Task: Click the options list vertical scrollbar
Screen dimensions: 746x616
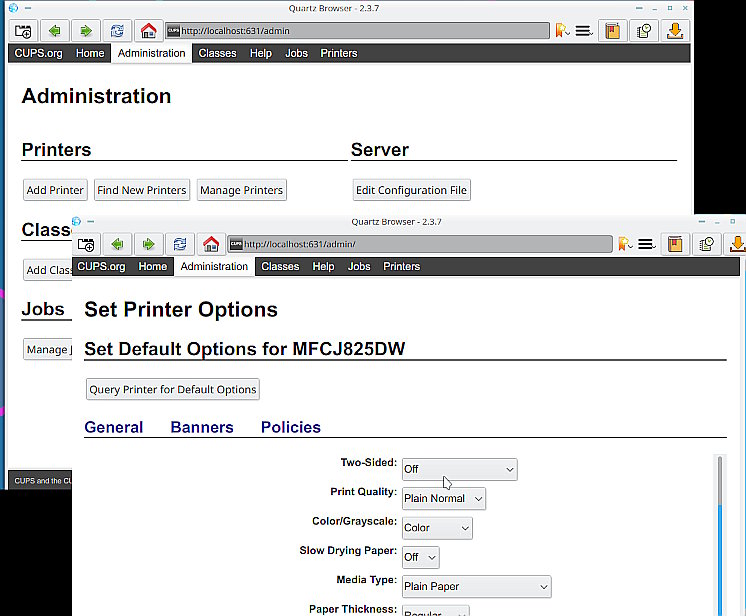Action: [x=720, y=535]
